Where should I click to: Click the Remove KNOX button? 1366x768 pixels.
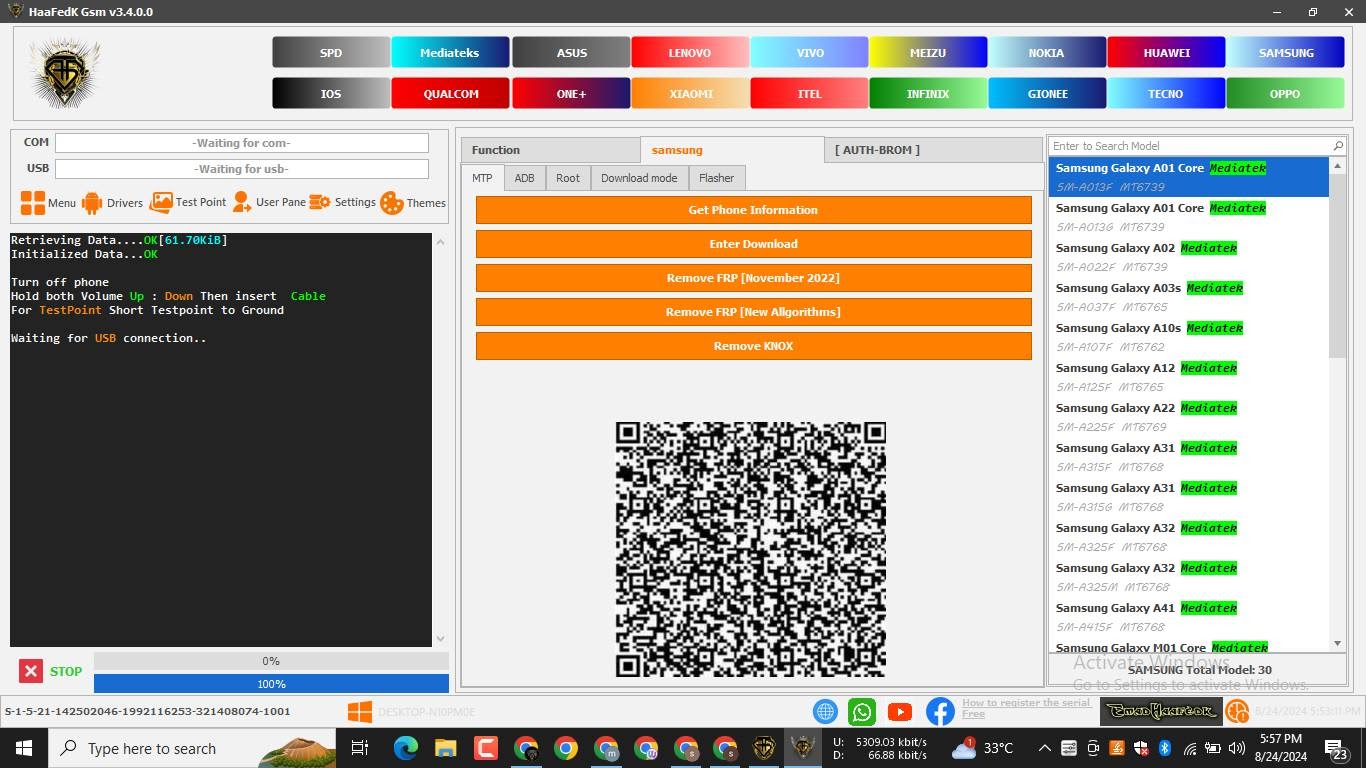point(753,346)
